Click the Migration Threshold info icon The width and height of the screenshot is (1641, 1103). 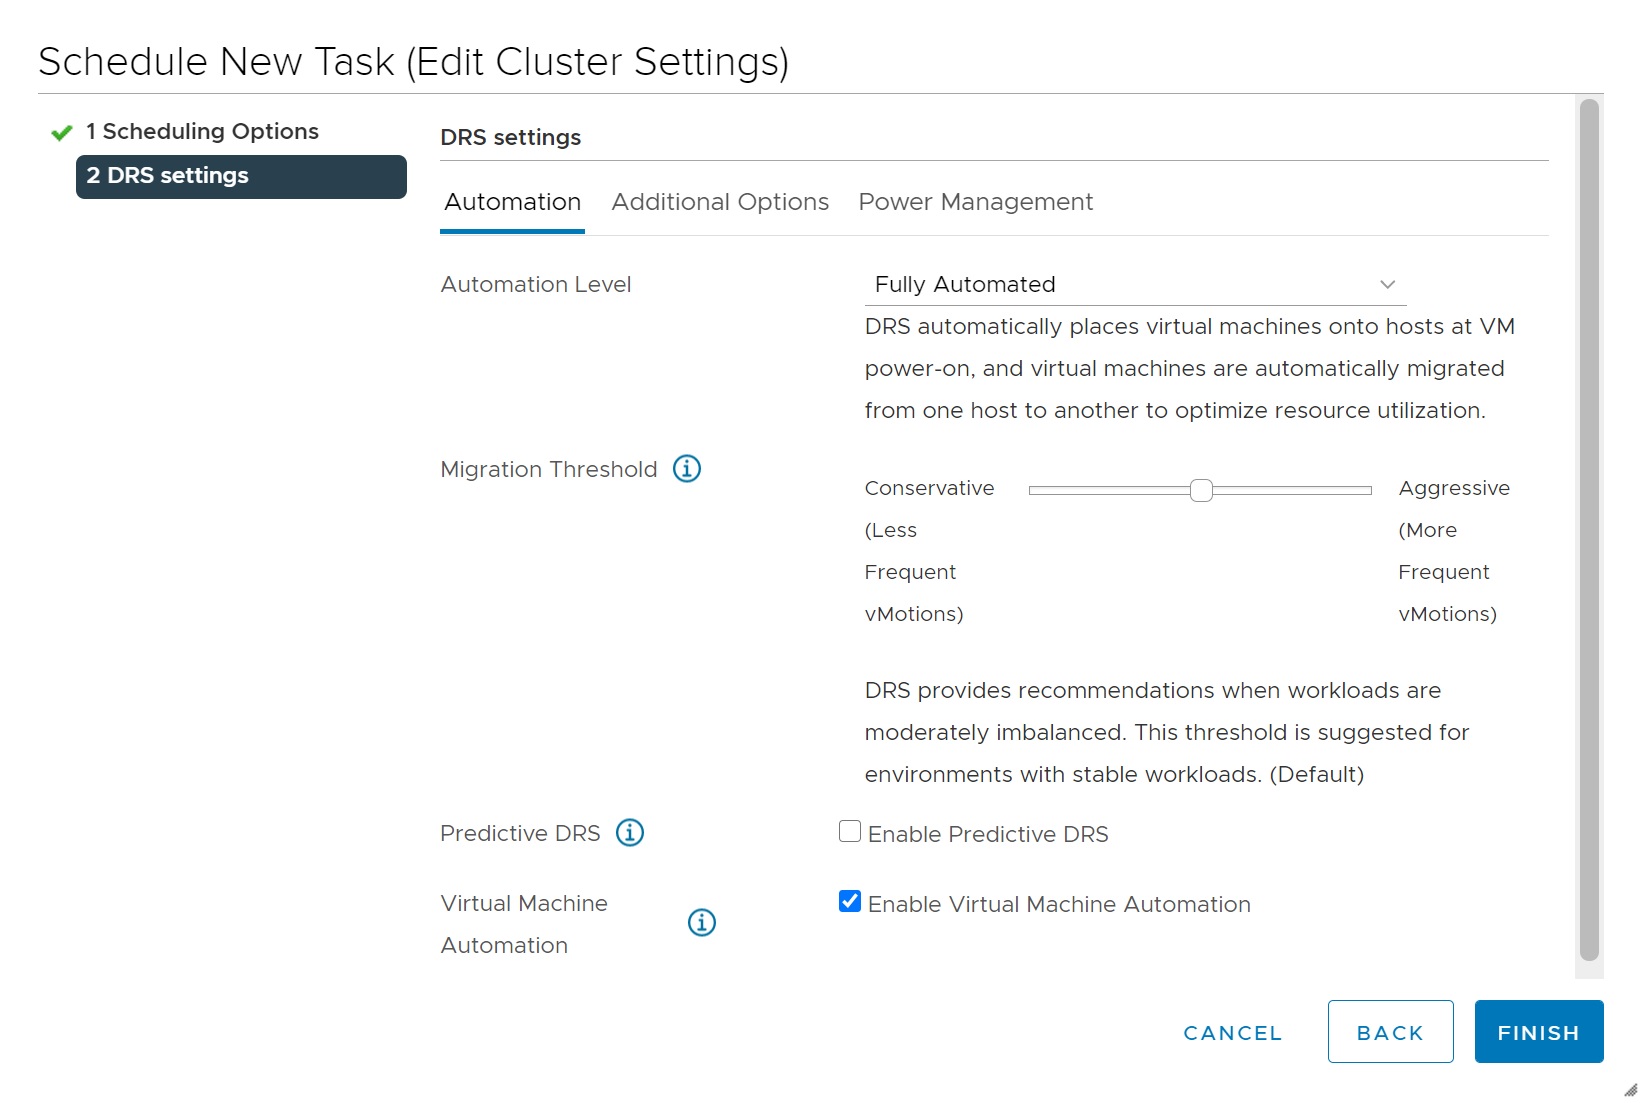click(x=687, y=468)
